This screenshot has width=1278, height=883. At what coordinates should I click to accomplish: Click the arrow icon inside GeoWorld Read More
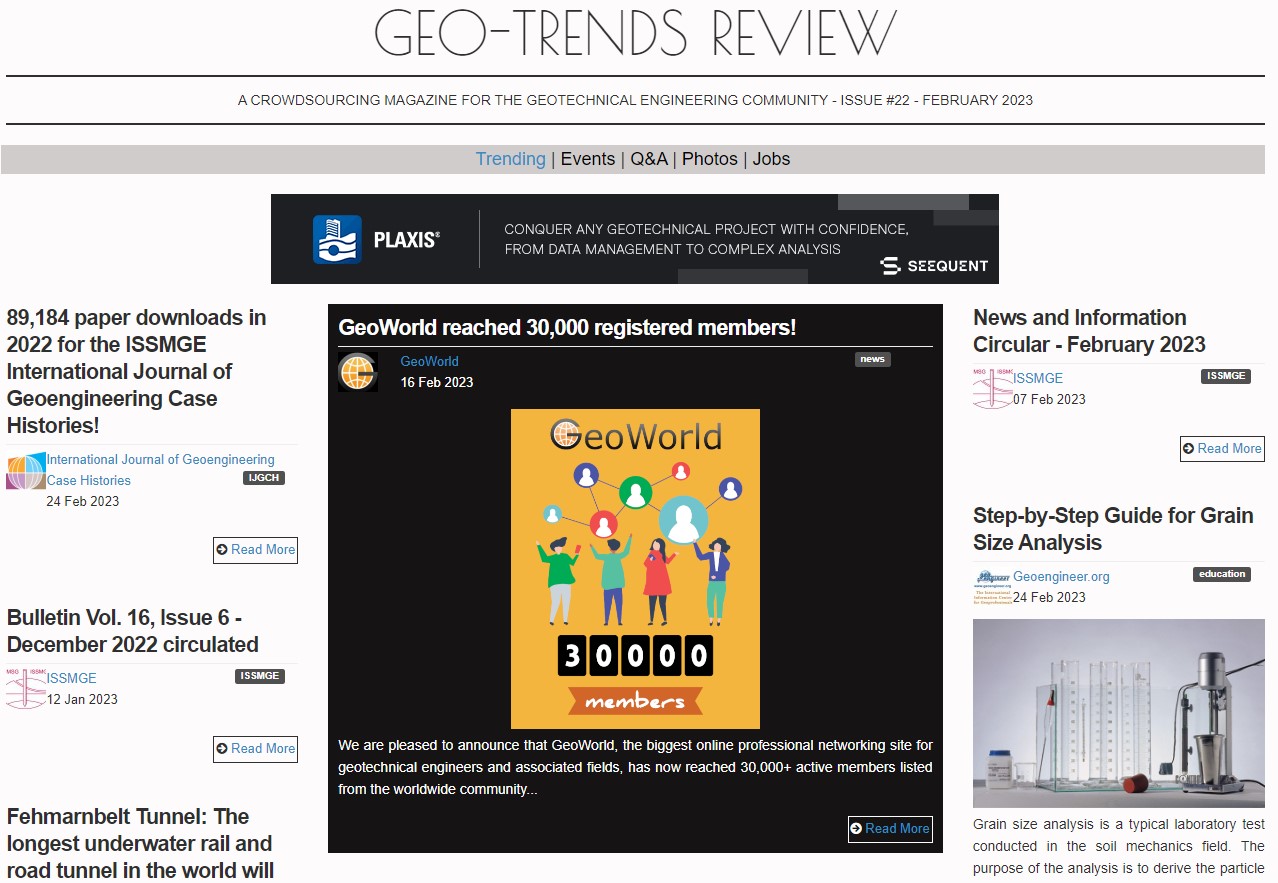[858, 828]
